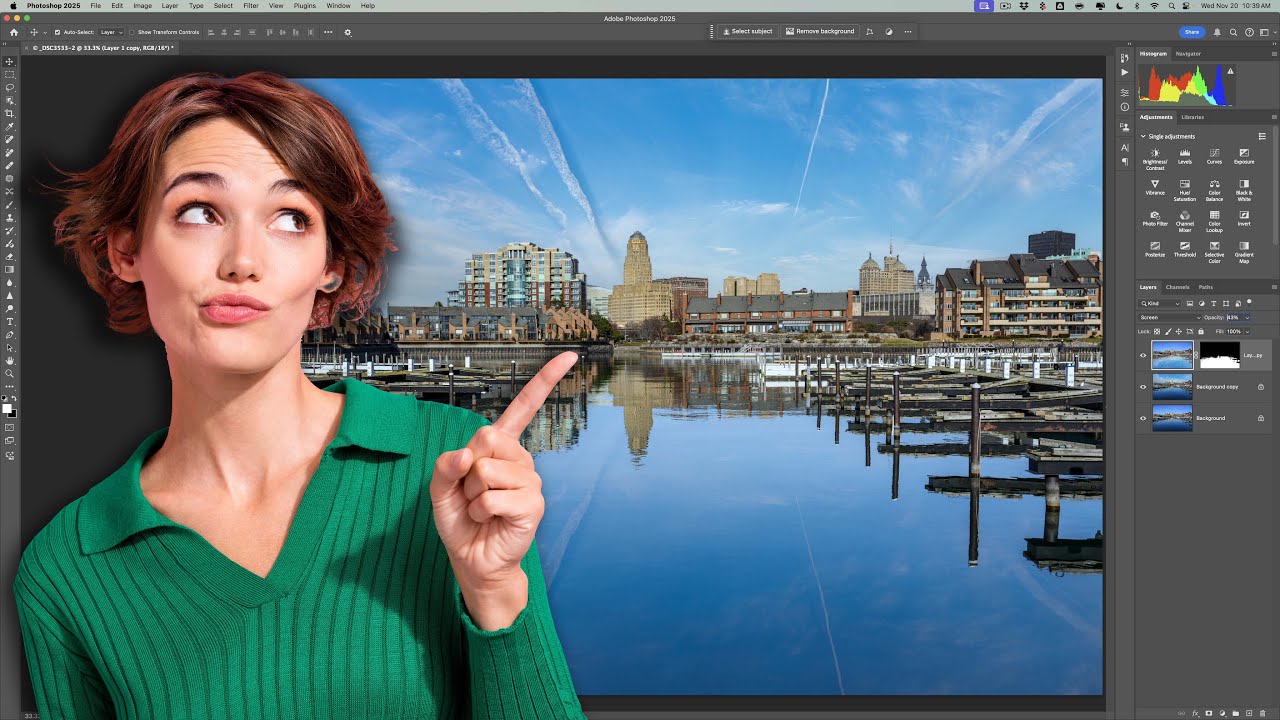The height and width of the screenshot is (720, 1280).
Task: Open the Screen blend mode dropdown
Action: click(1169, 318)
